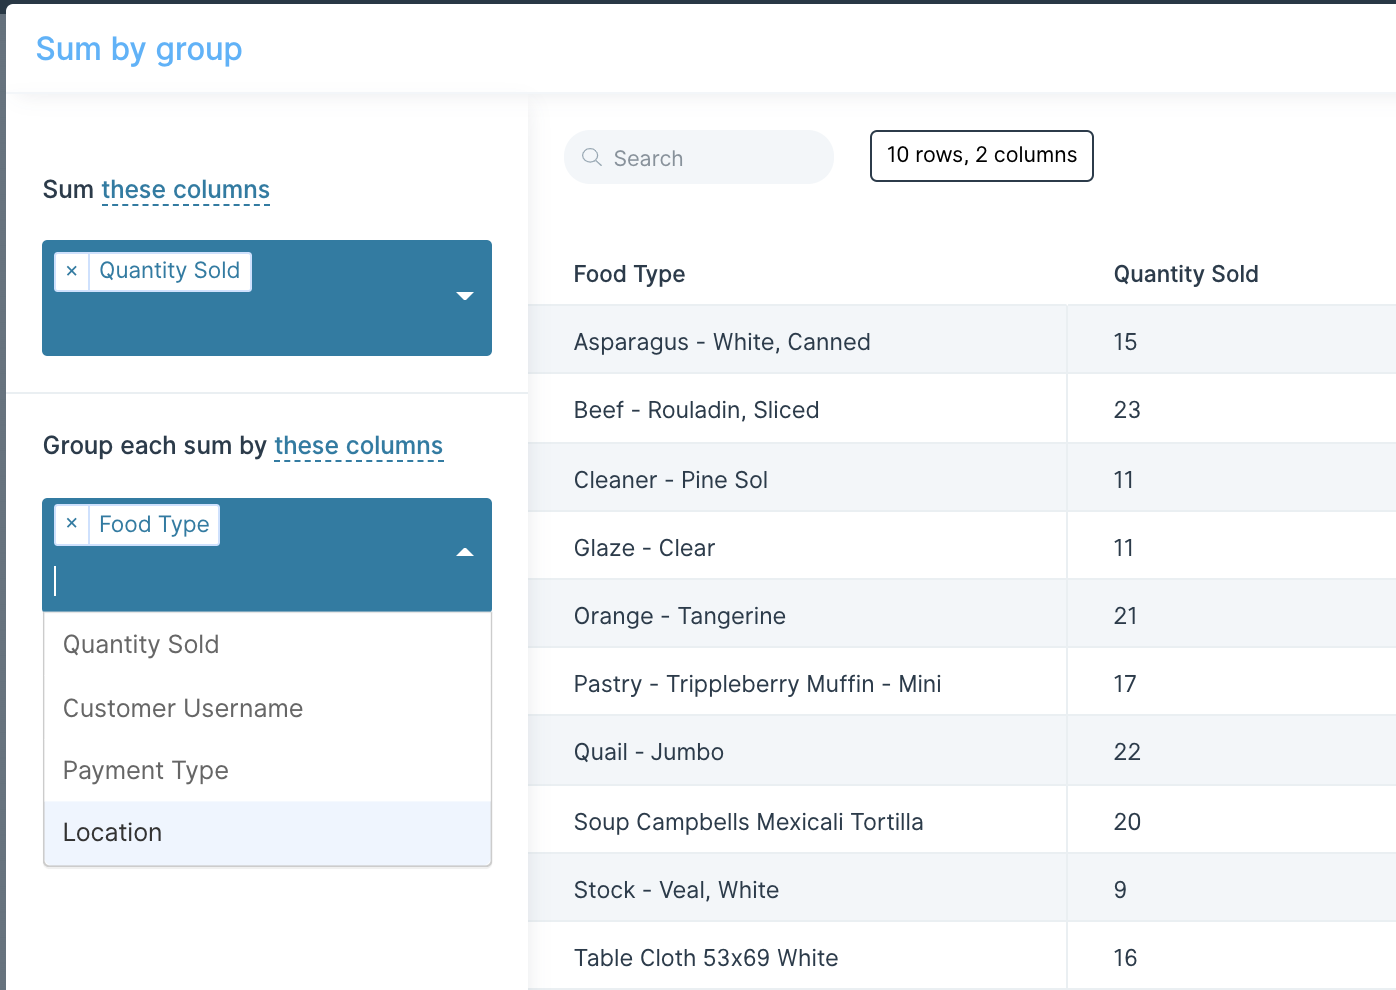Select Quantity Sold from the dropdown list
Image resolution: width=1396 pixels, height=990 pixels.
[267, 645]
